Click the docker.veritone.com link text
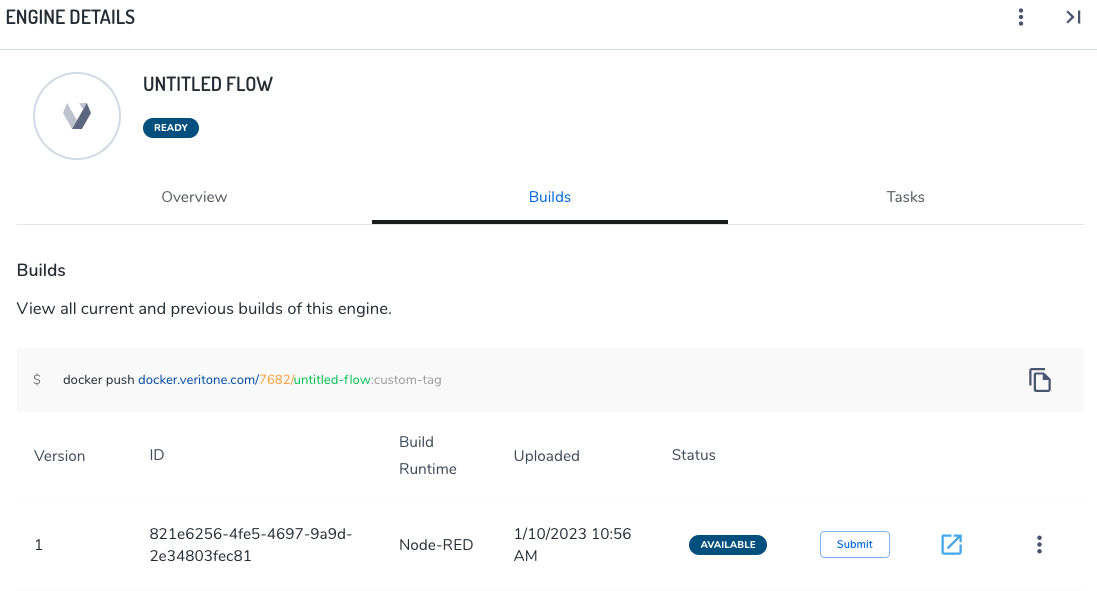Screen dimensions: 1097x591 pyautogui.click(x=196, y=380)
